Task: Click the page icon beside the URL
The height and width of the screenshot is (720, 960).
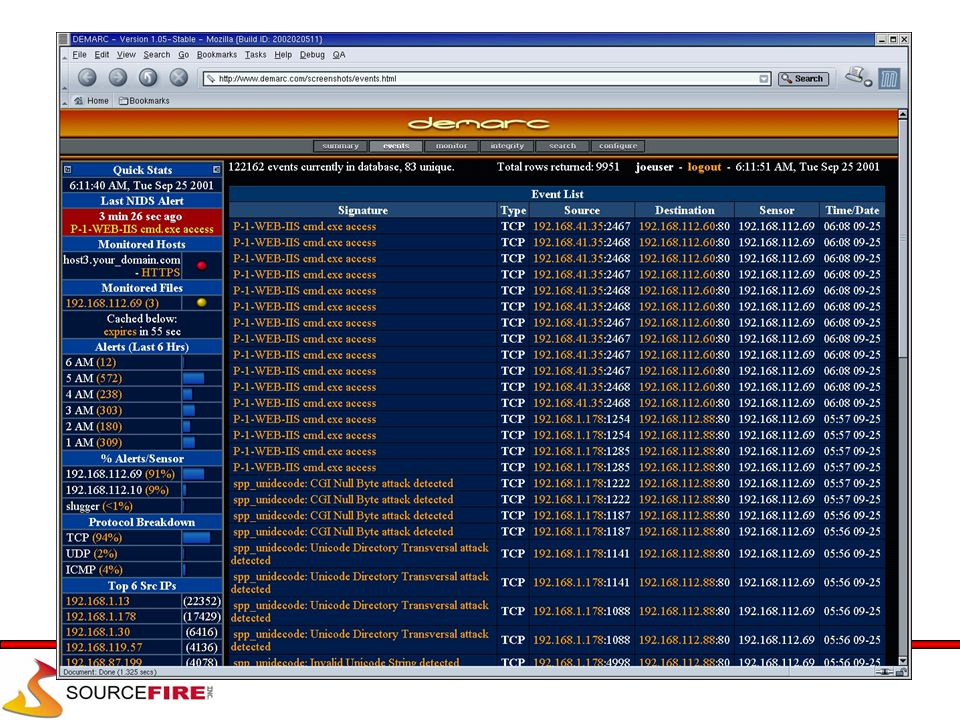Action: point(211,78)
